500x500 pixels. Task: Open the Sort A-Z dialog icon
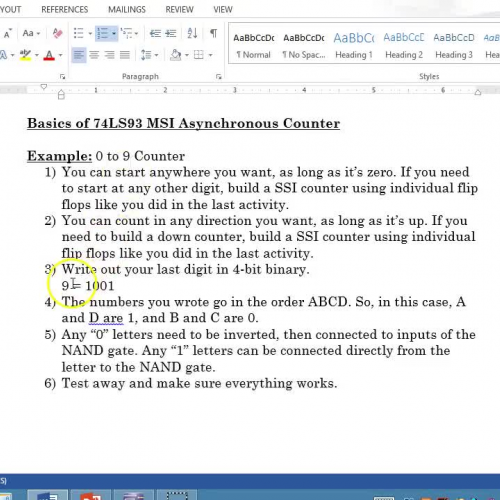tap(192, 33)
